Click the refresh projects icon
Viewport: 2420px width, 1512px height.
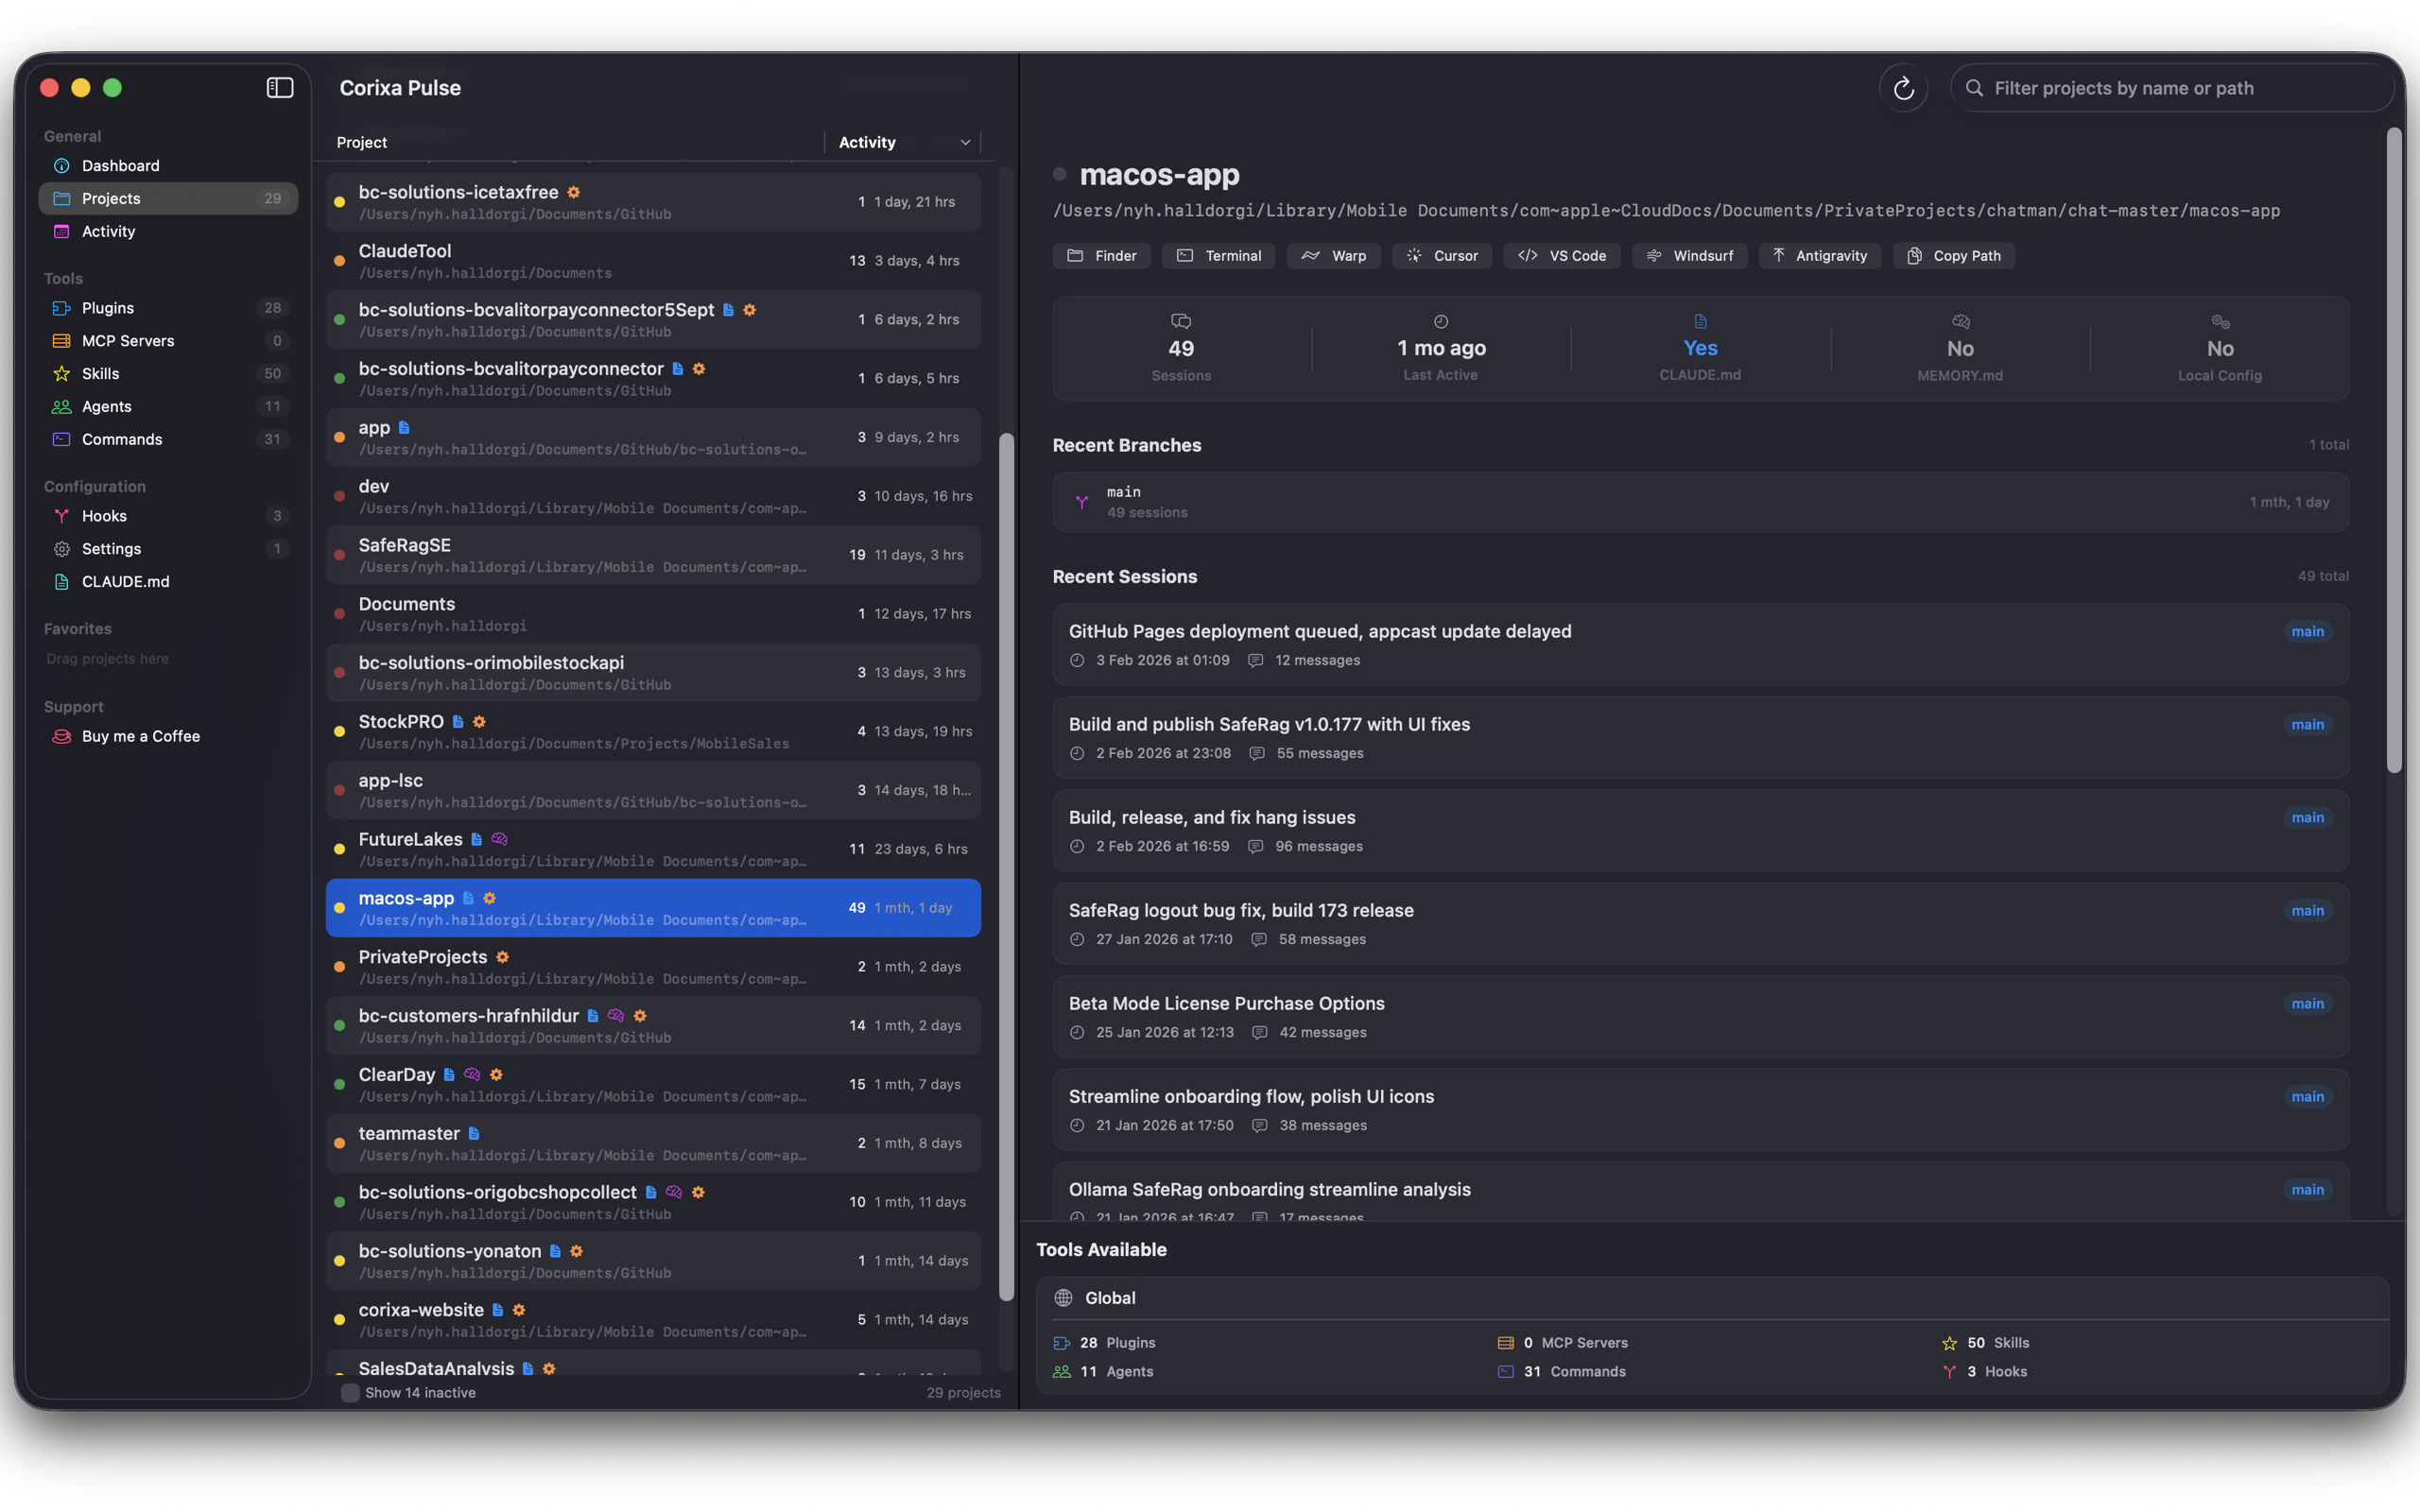point(1904,87)
